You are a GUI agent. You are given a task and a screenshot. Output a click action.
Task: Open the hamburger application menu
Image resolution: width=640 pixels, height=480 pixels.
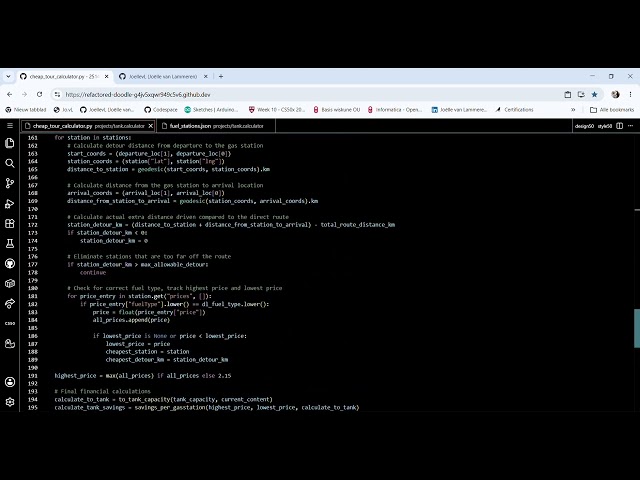(10, 126)
